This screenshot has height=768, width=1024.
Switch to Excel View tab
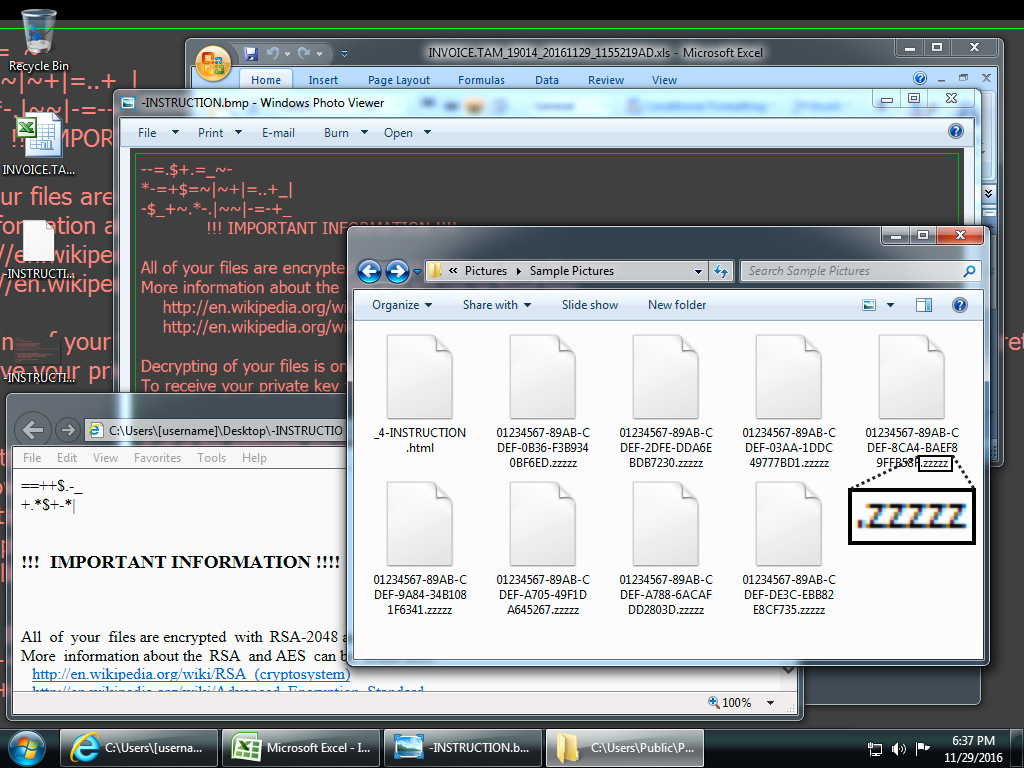coord(664,80)
